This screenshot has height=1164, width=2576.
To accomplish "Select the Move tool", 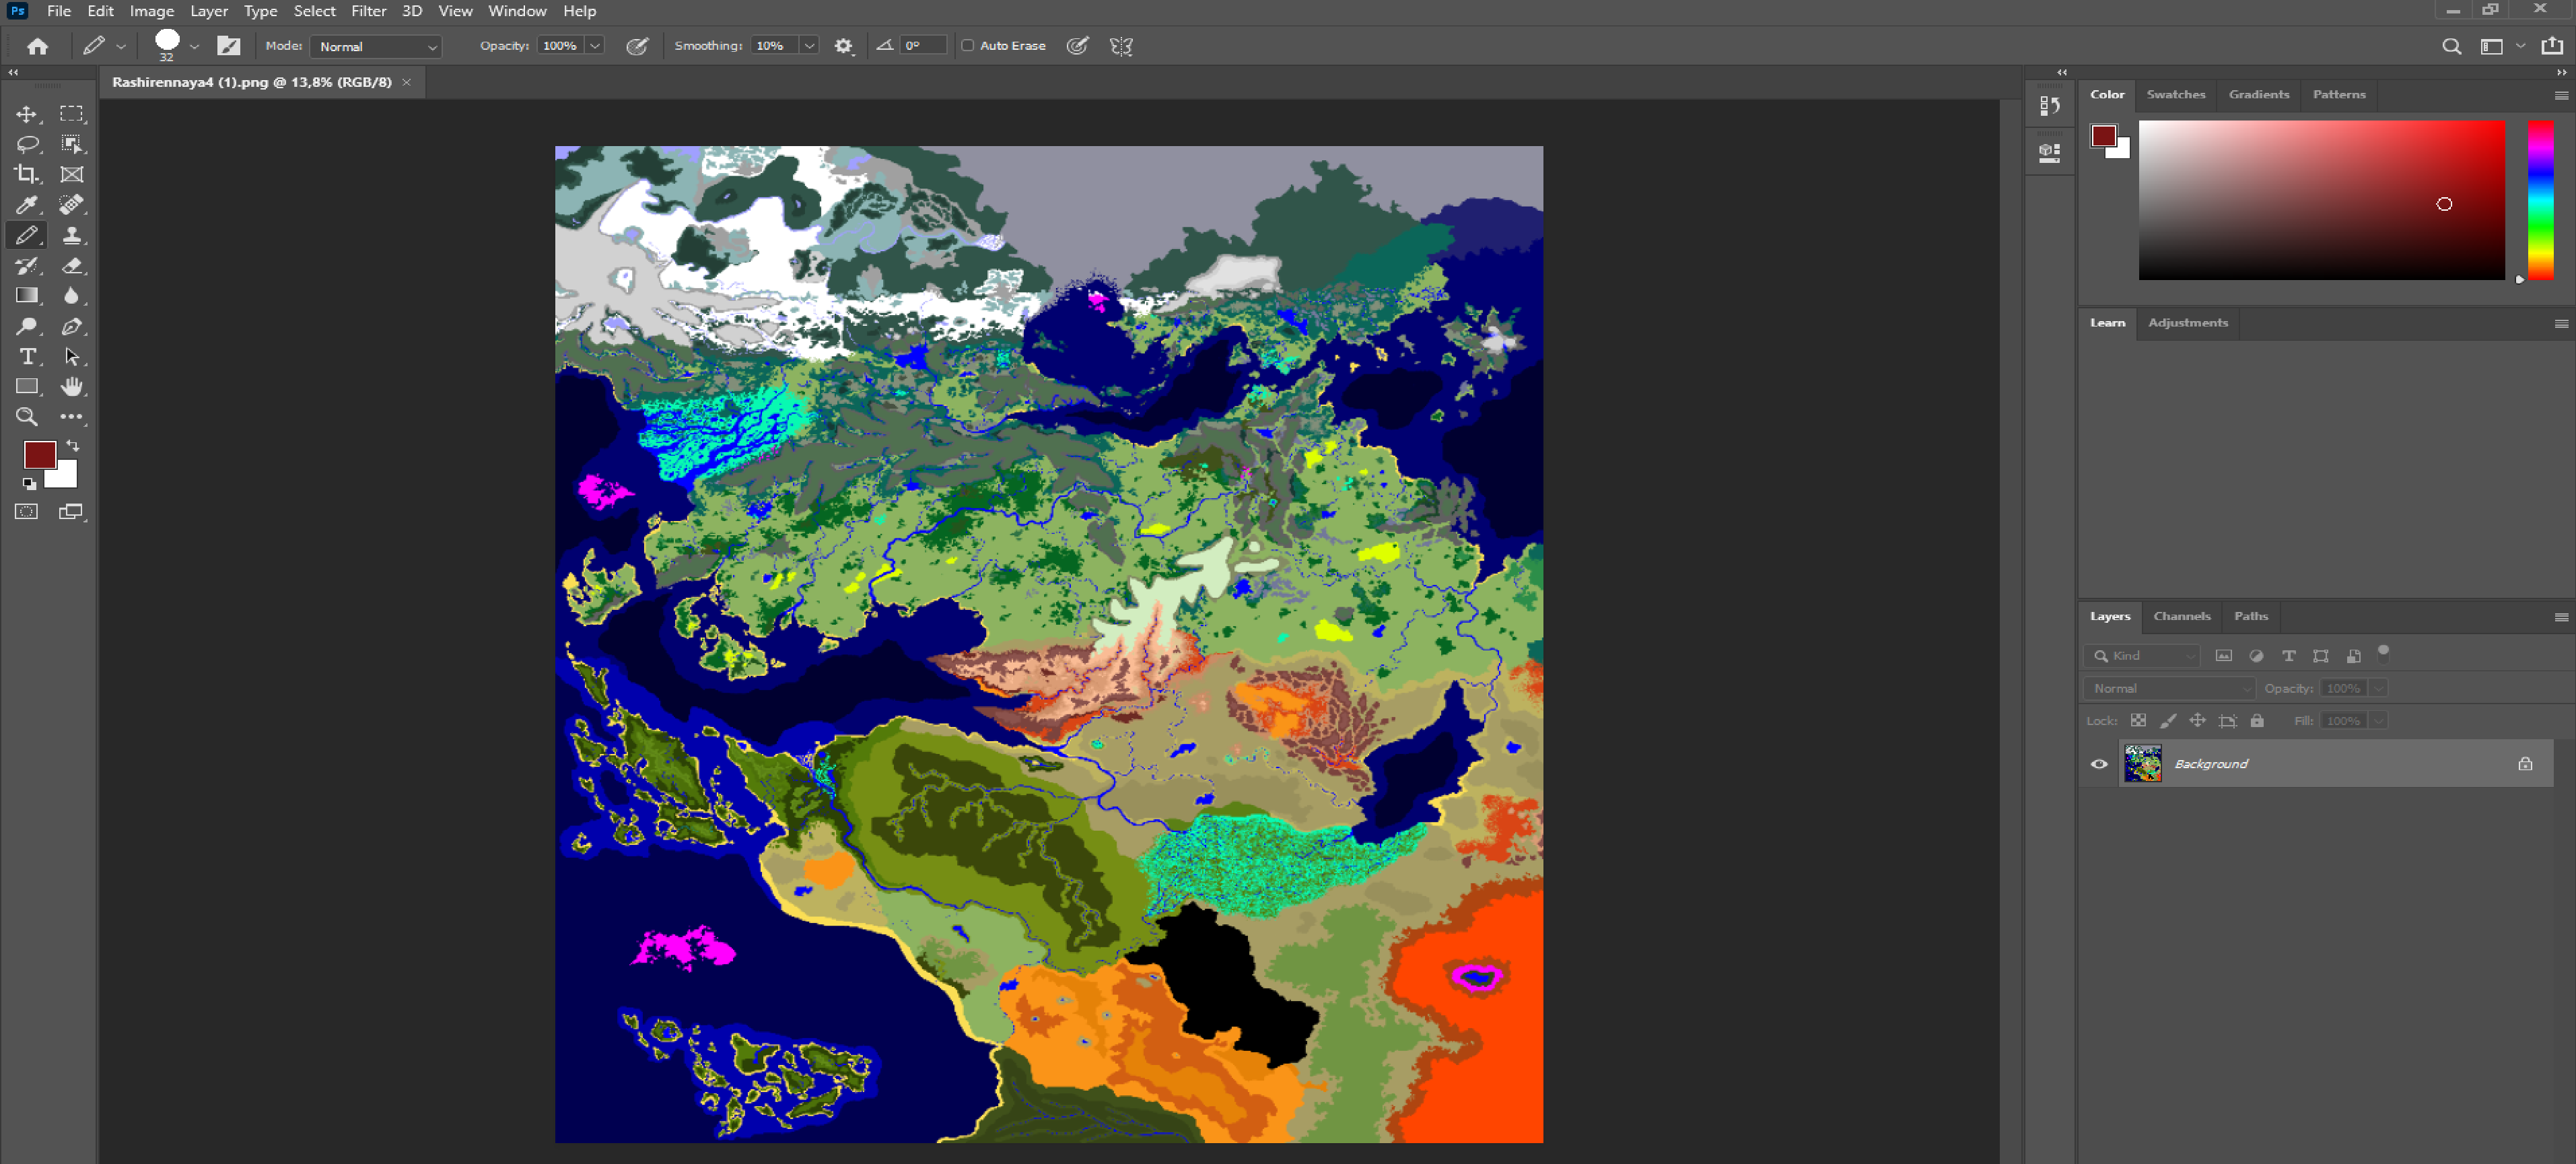I will tap(26, 114).
